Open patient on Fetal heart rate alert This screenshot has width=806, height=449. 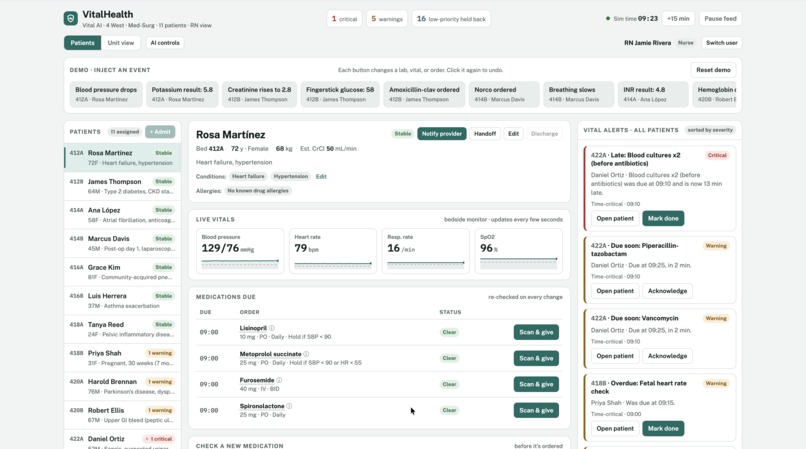click(x=615, y=428)
